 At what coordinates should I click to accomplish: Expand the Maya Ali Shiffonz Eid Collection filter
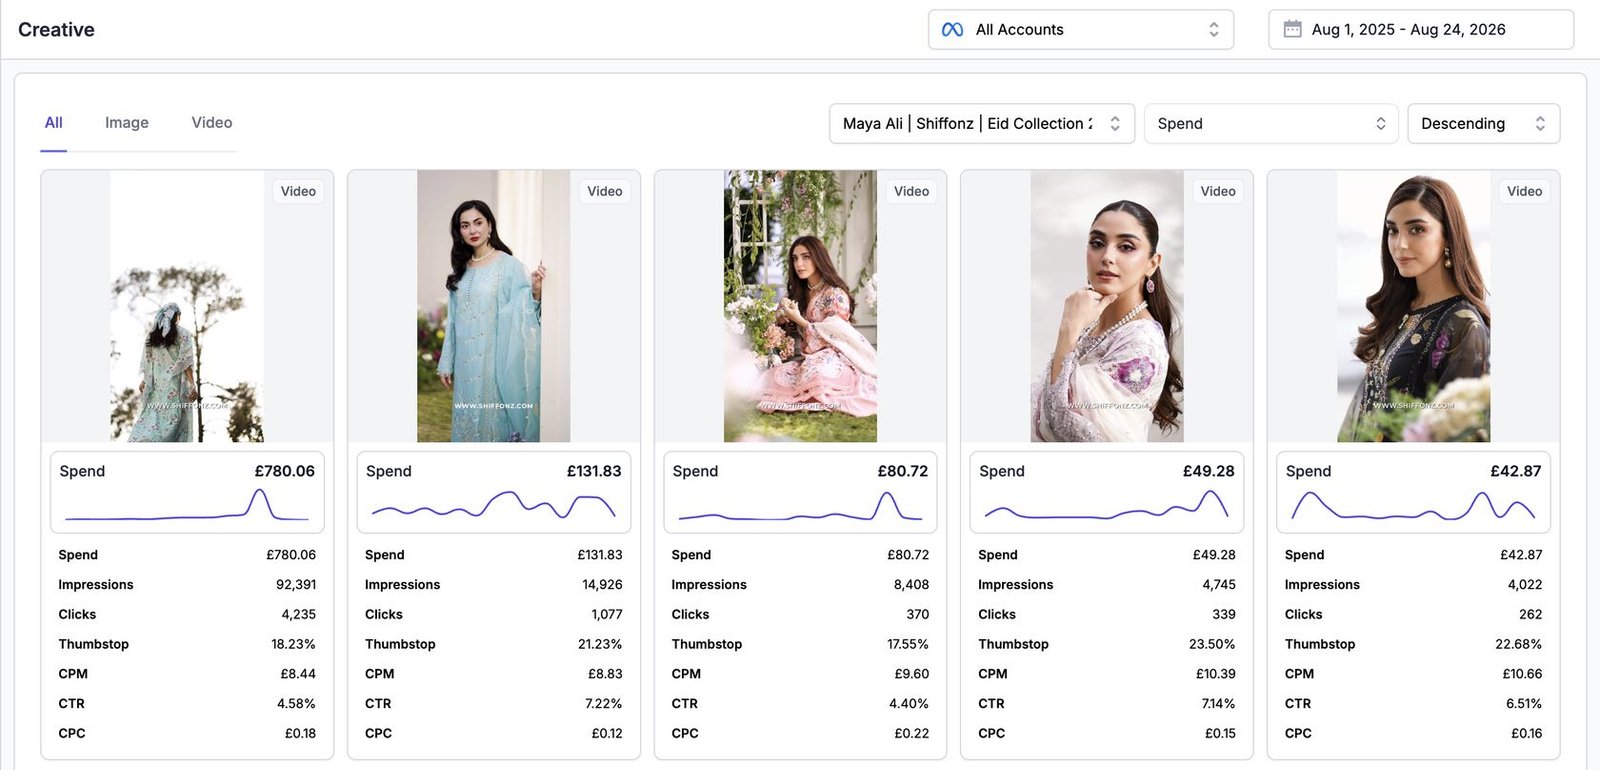[982, 124]
